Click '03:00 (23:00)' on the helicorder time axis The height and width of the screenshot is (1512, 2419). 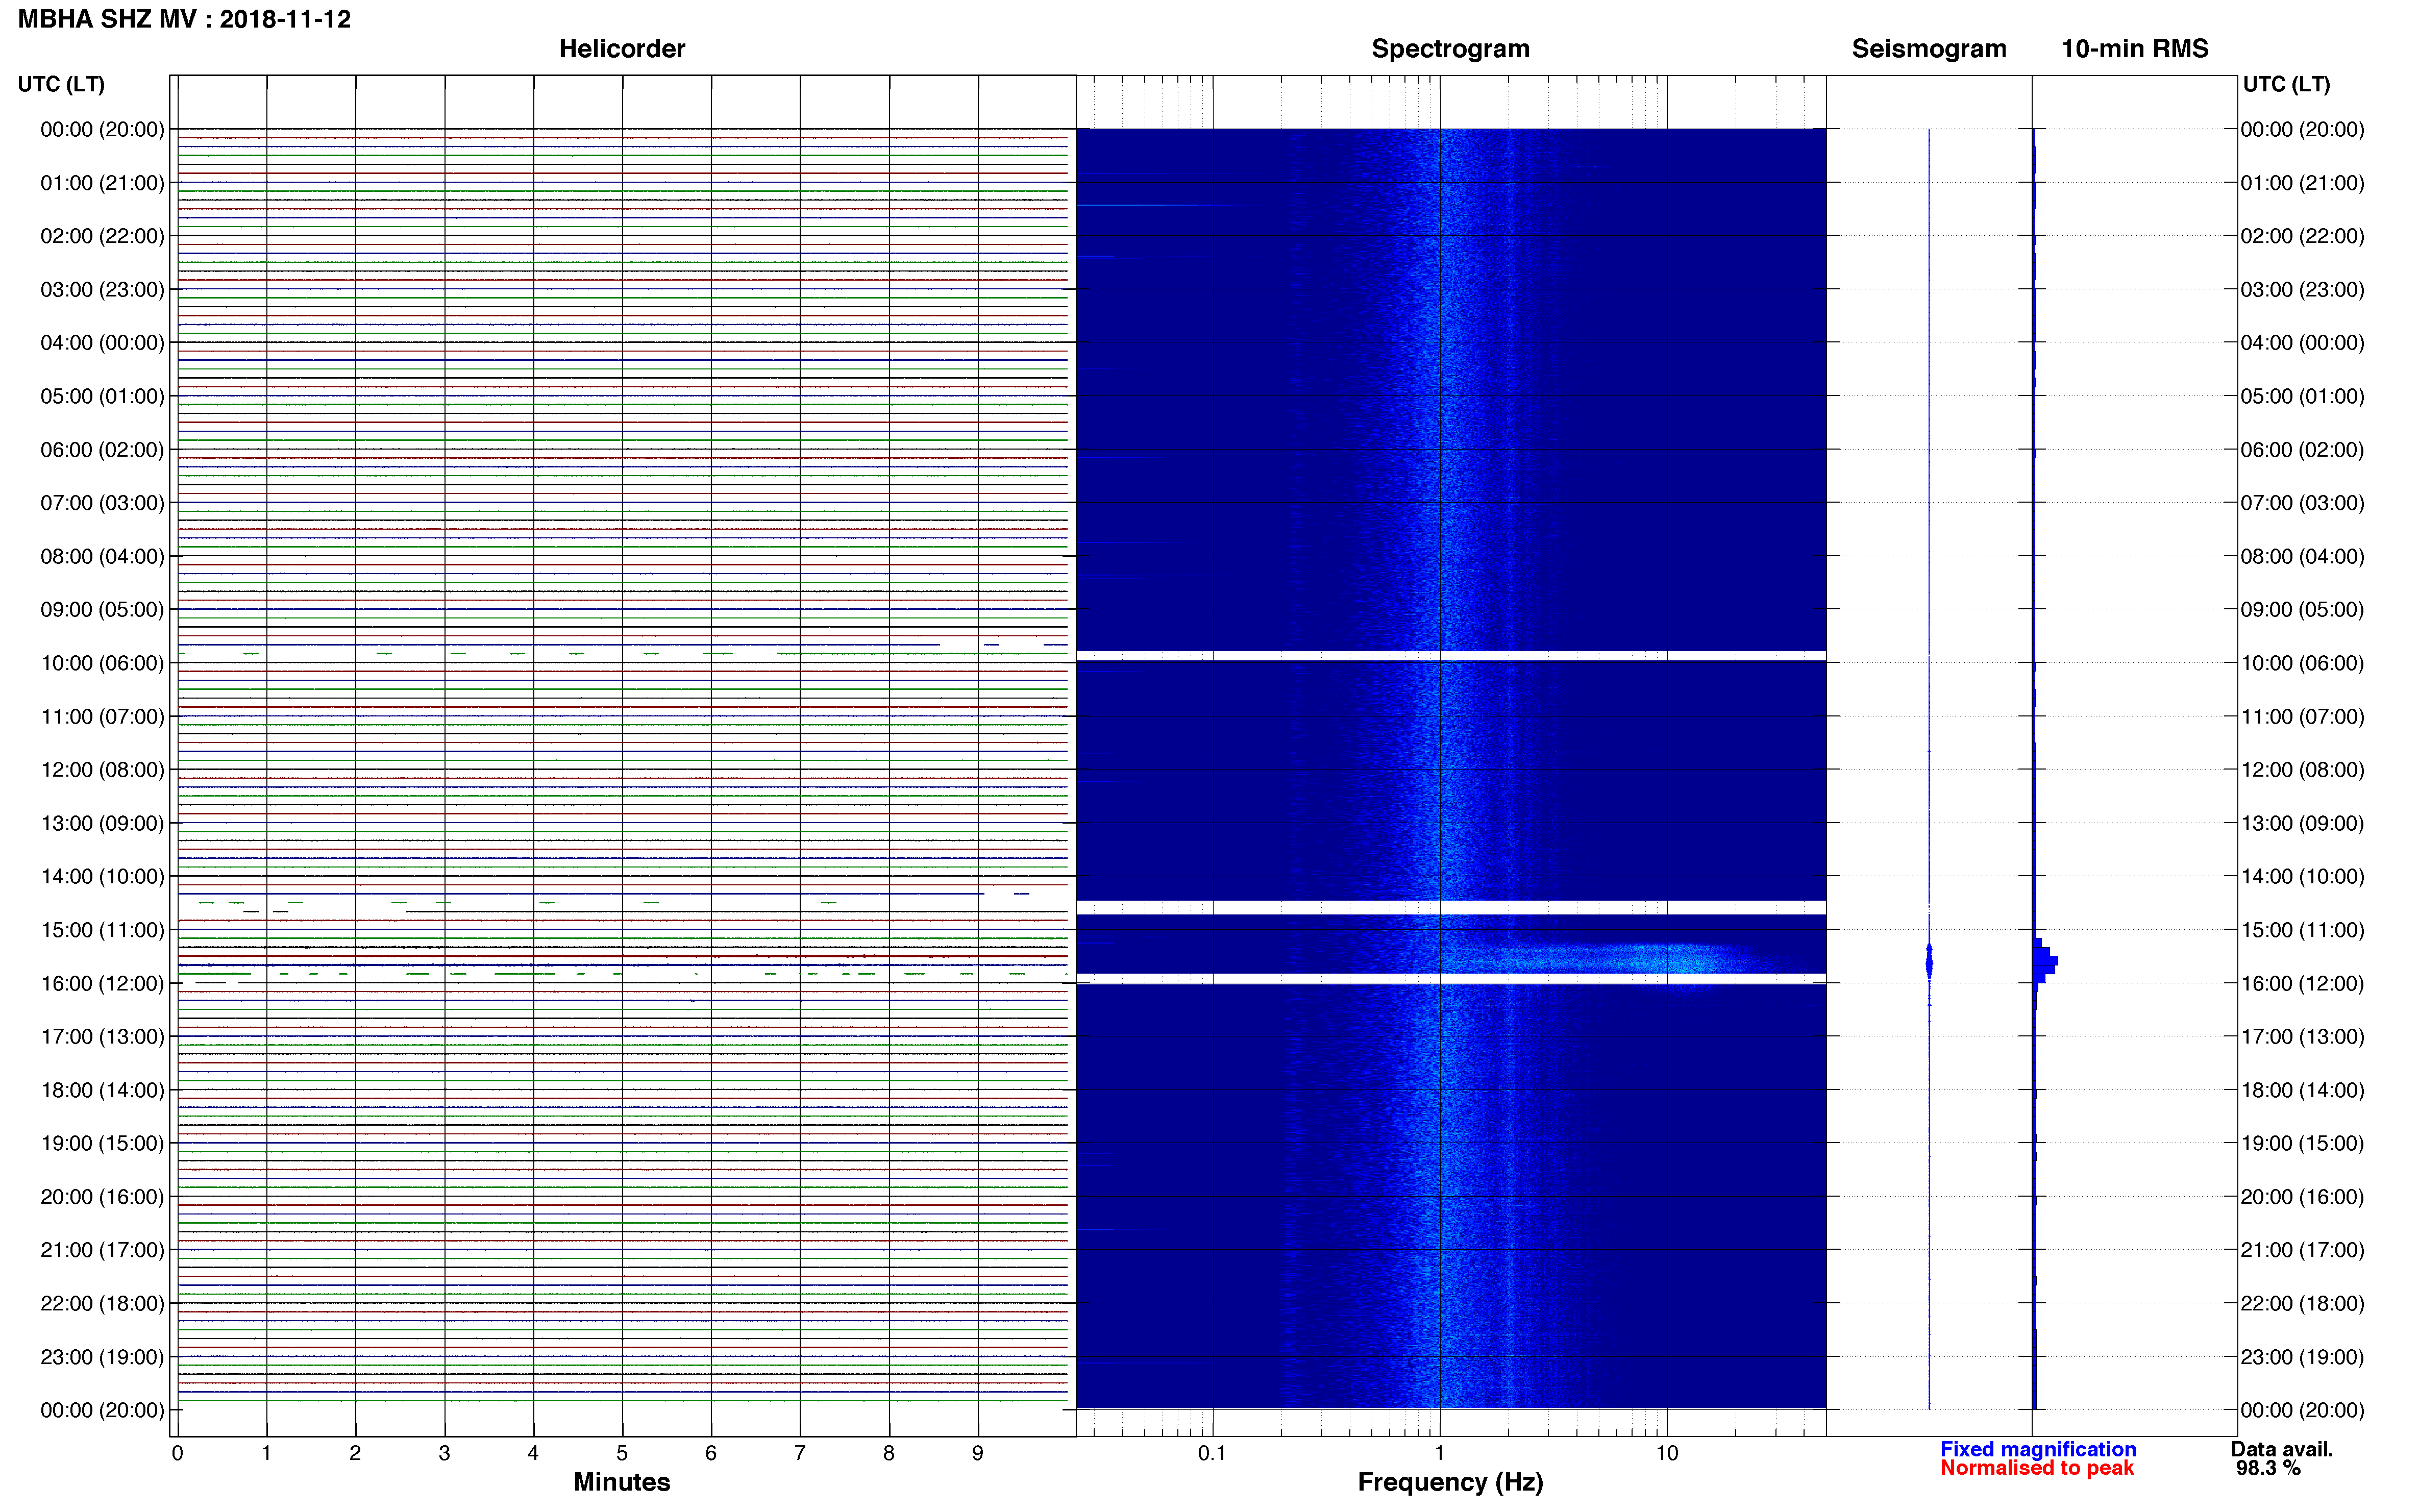pyautogui.click(x=102, y=290)
